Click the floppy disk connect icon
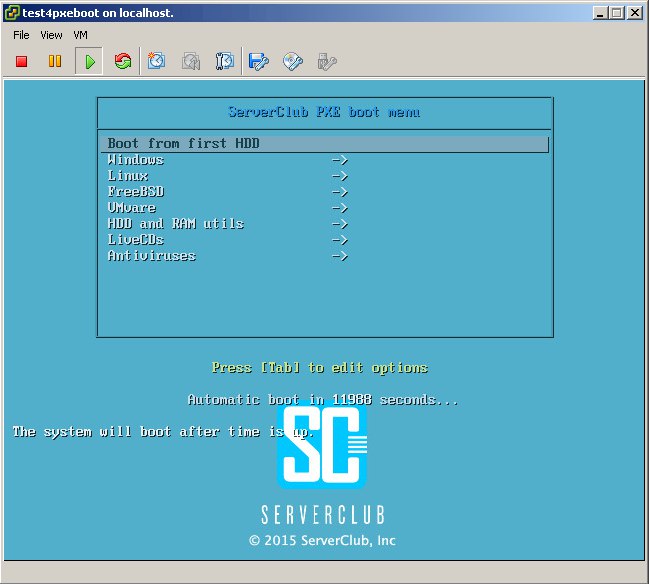Screen dimensions: 649x584 click(258, 62)
